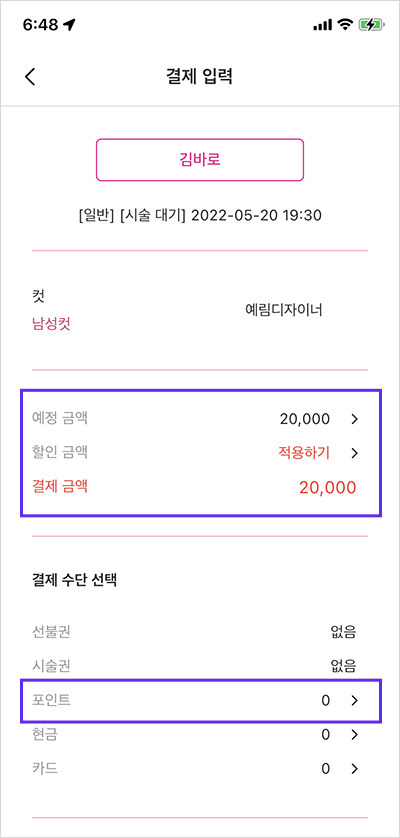Tap the back arrow icon
This screenshot has width=400, height=838.
coord(30,76)
